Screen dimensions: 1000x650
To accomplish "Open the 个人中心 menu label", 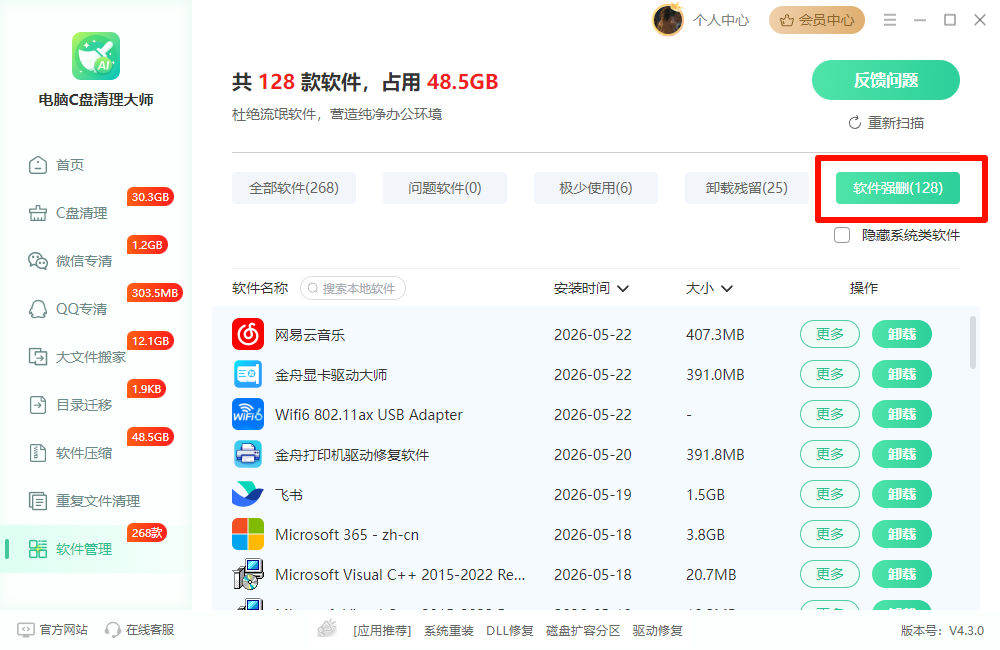I will click(721, 20).
